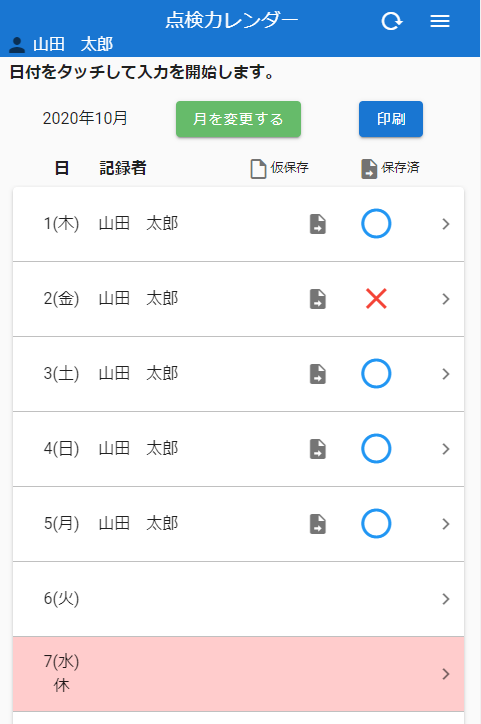Click the saved-file icon on 2(金) row
This screenshot has height=724, width=481.
318,299
